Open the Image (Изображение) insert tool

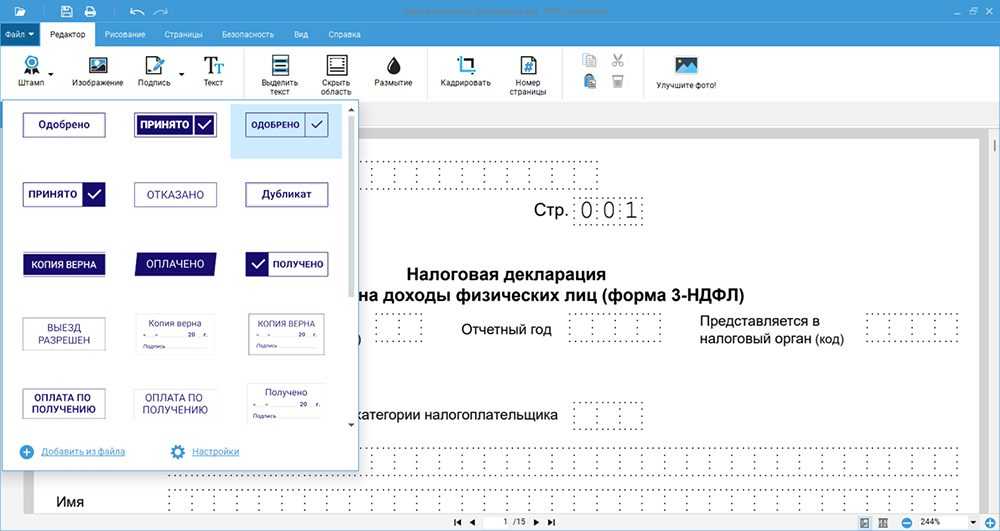tap(97, 72)
